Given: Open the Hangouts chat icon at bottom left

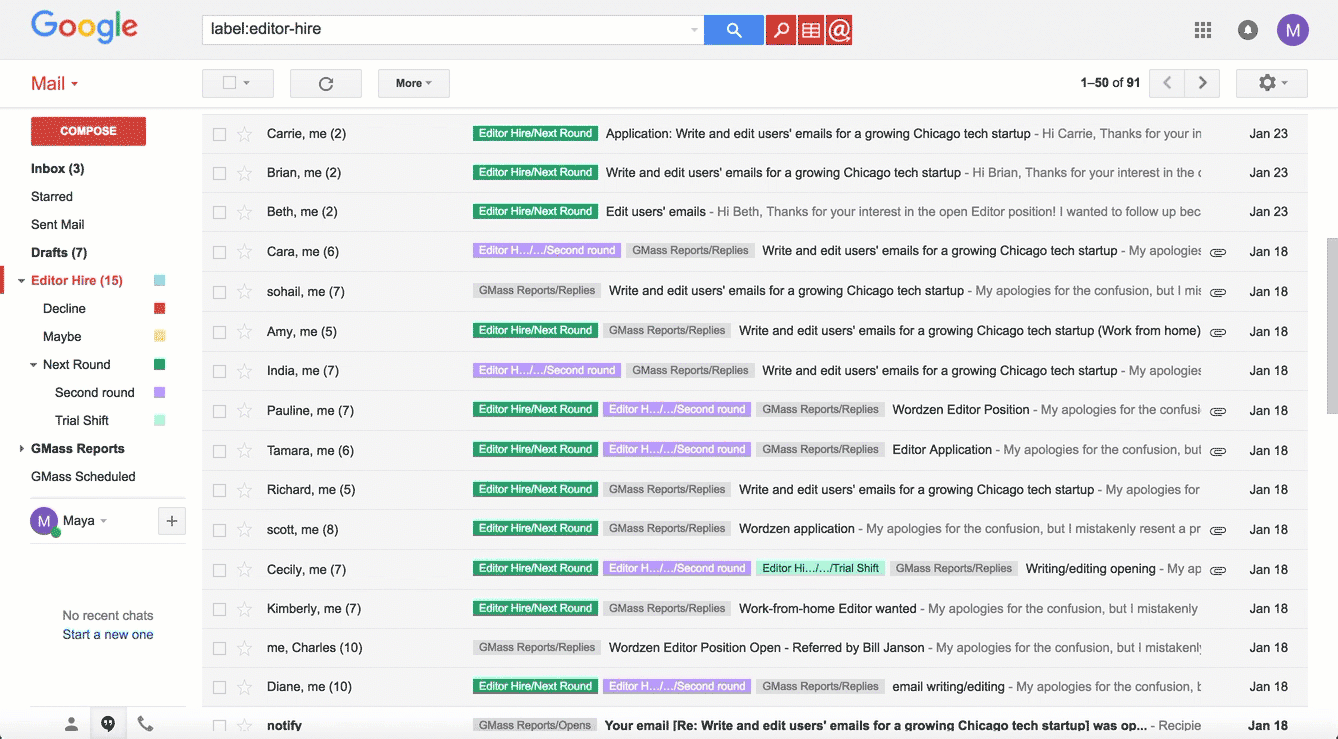Looking at the screenshot, I should pos(108,722).
